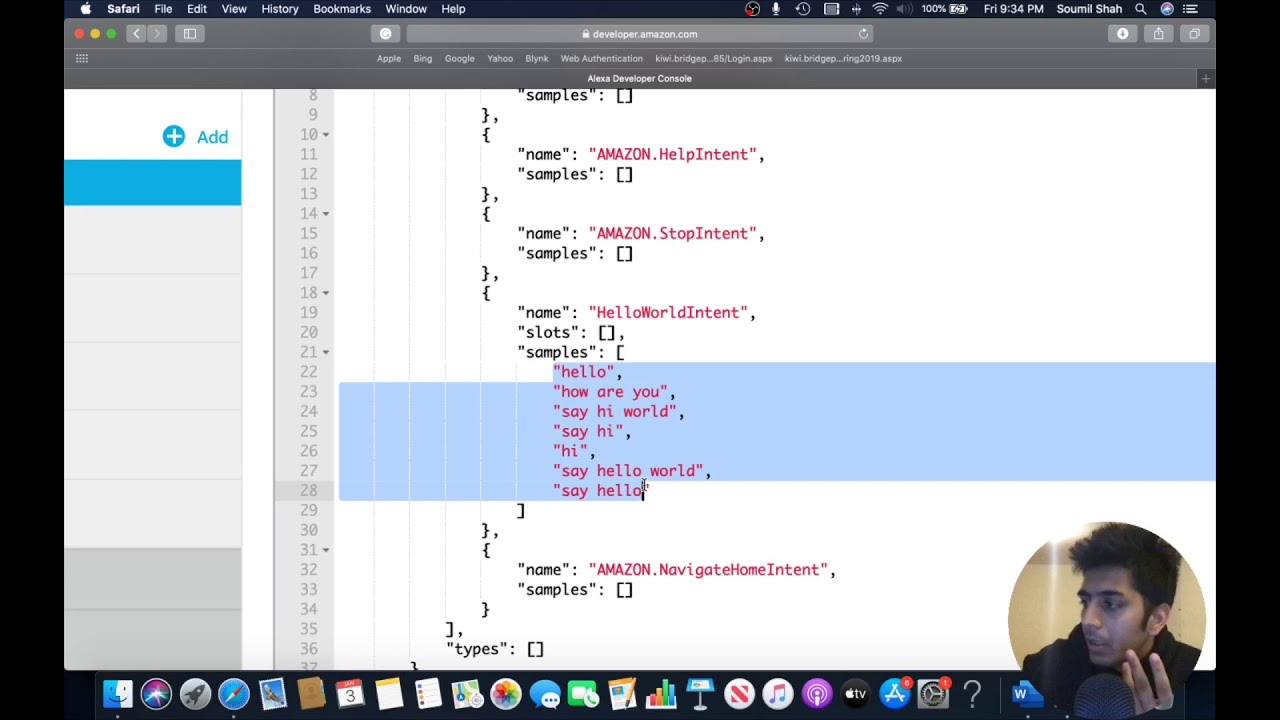Open Safari downloads button
This screenshot has width=1280, height=720.
1122,34
